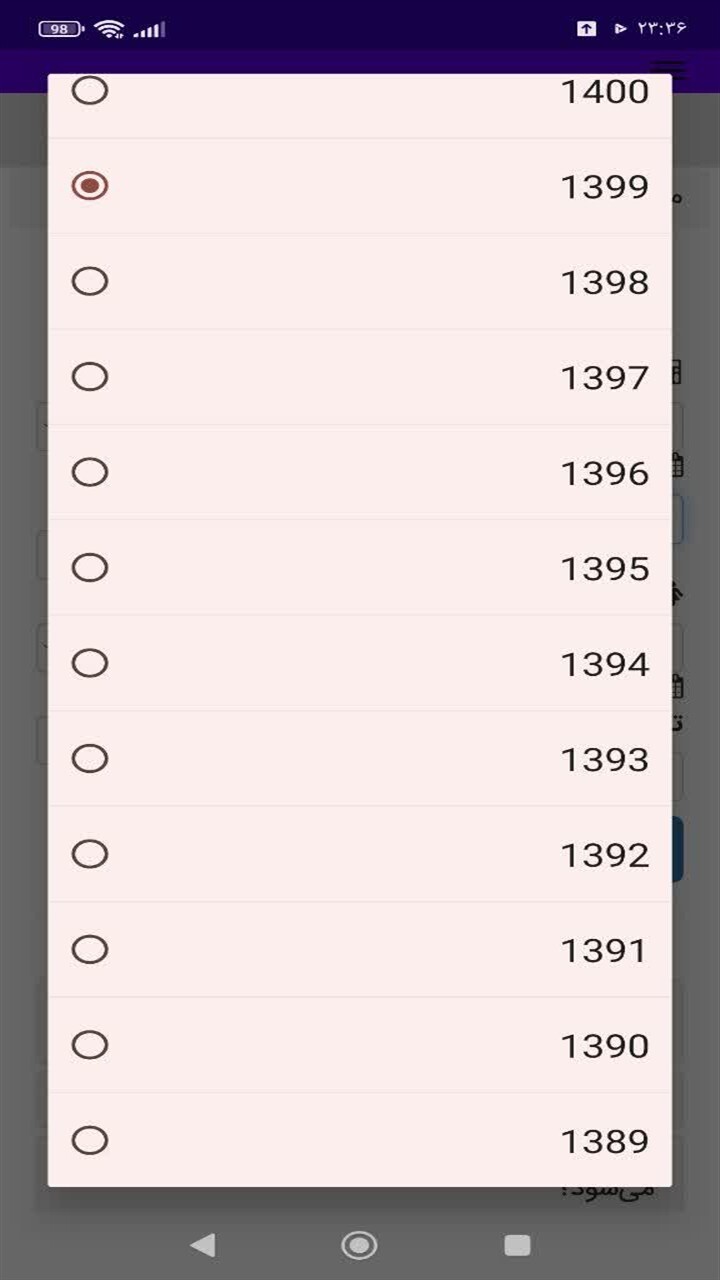Image resolution: width=720 pixels, height=1280 pixels.
Task: Select the 1390 radio button
Action: point(90,1045)
